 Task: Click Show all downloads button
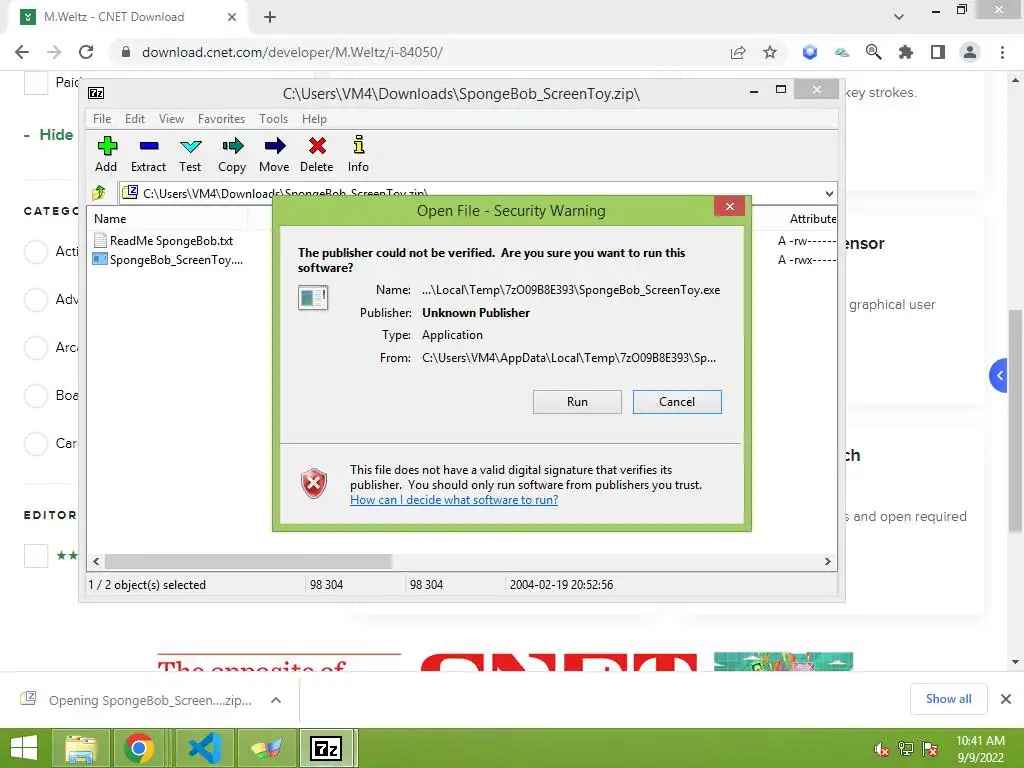pyautogui.click(x=948, y=699)
